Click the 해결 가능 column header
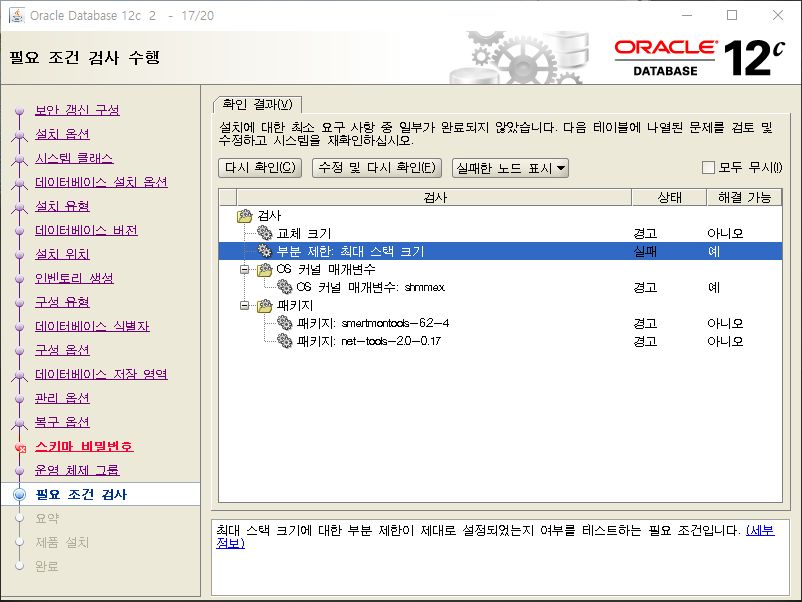This screenshot has width=802, height=602. point(744,197)
